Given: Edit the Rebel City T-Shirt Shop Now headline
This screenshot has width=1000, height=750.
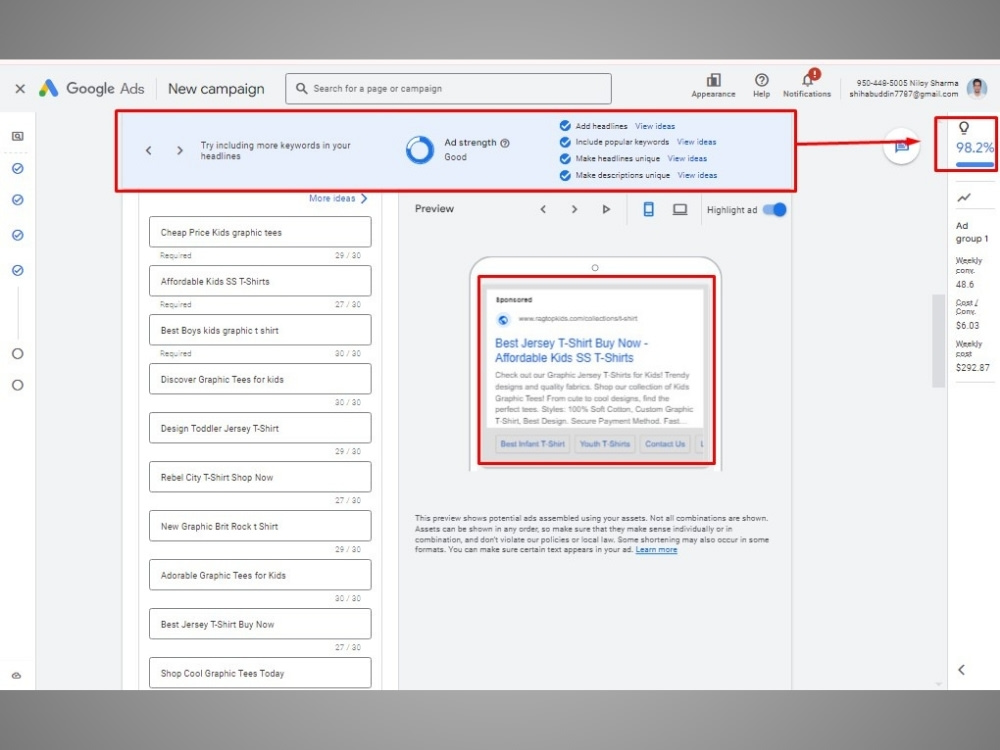Looking at the screenshot, I should tap(260, 477).
